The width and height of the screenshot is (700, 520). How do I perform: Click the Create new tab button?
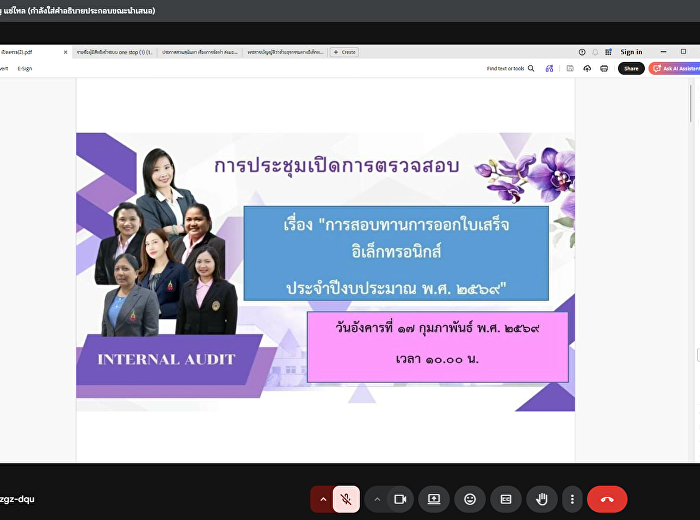tap(345, 52)
